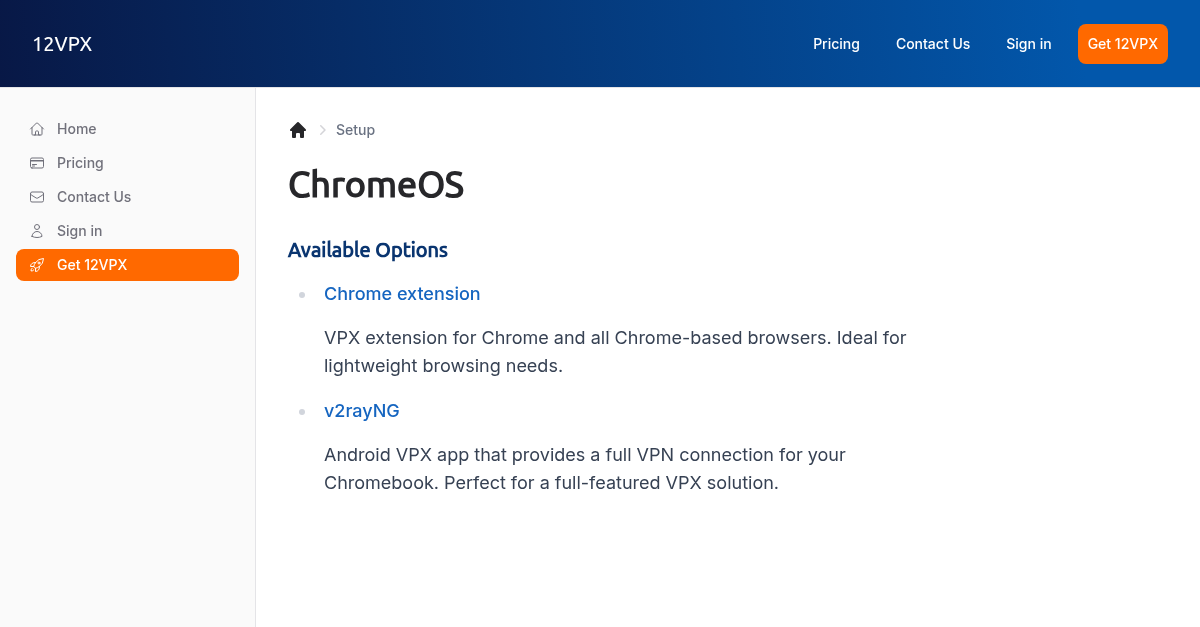Open Contact Us from the top navigation
This screenshot has height=627, width=1200.
933,44
